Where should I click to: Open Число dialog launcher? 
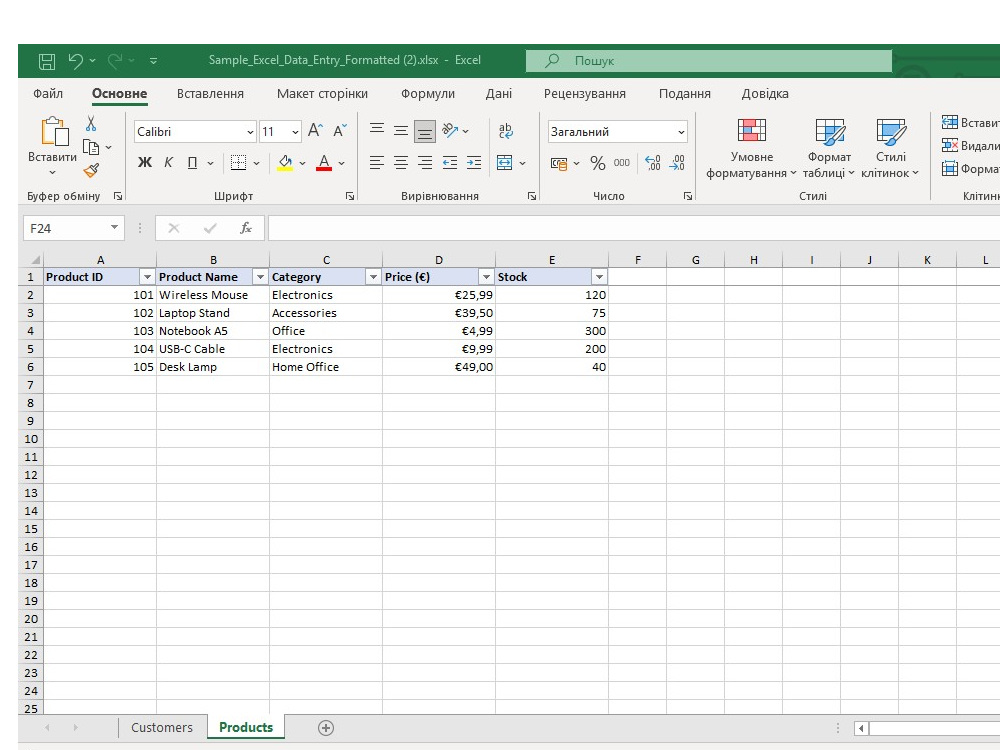tap(688, 196)
